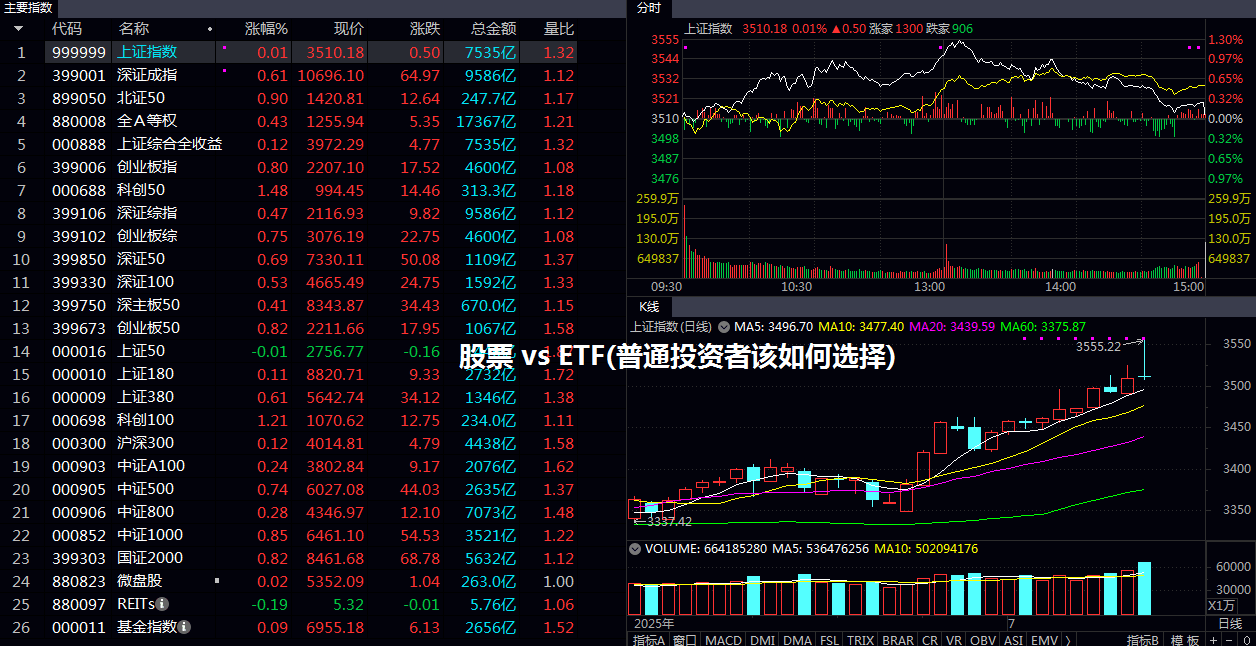Expand more indicators arrow after EMV

[1068, 640]
